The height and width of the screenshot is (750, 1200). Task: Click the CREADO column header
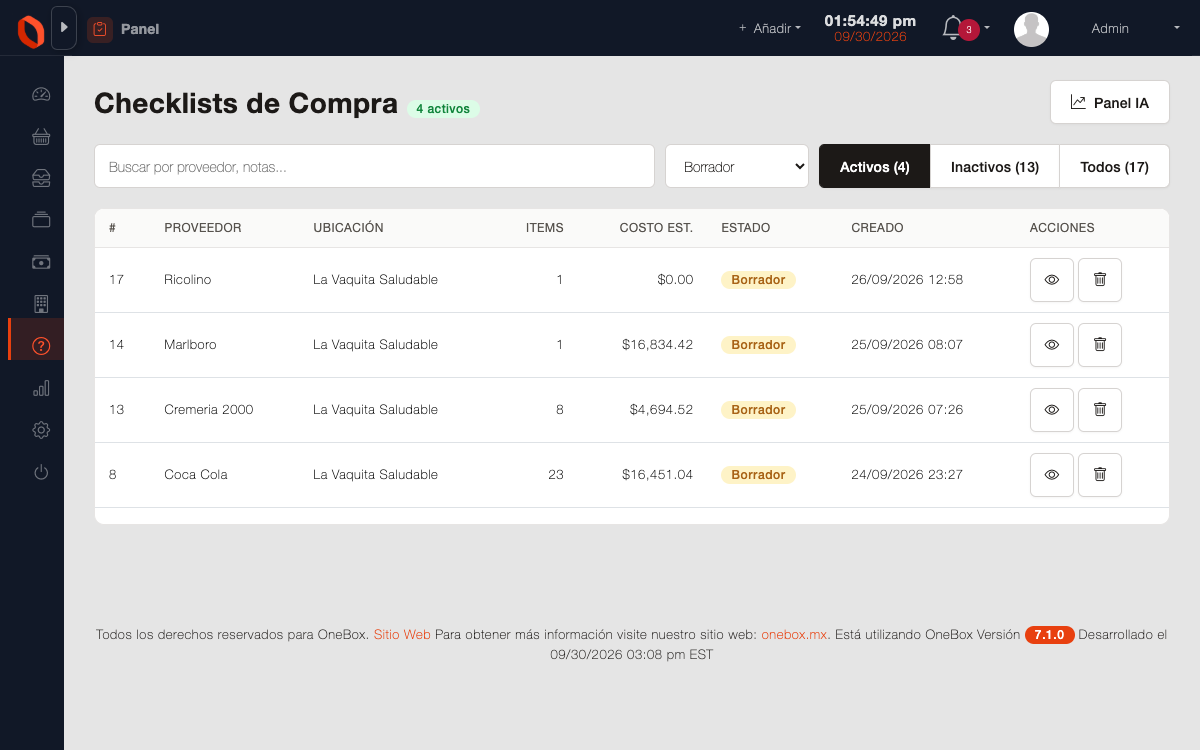pos(877,228)
